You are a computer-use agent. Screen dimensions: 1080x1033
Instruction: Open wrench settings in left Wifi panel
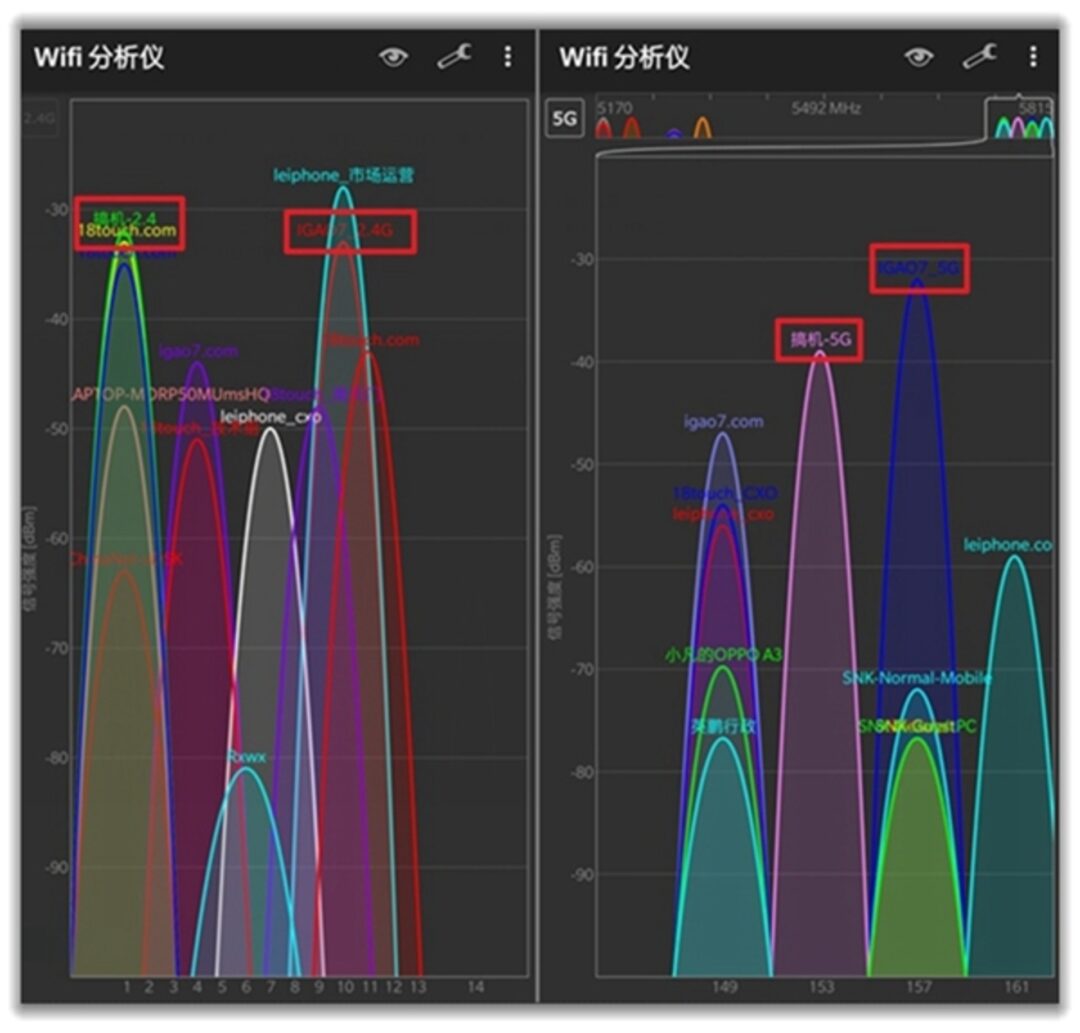tap(455, 56)
